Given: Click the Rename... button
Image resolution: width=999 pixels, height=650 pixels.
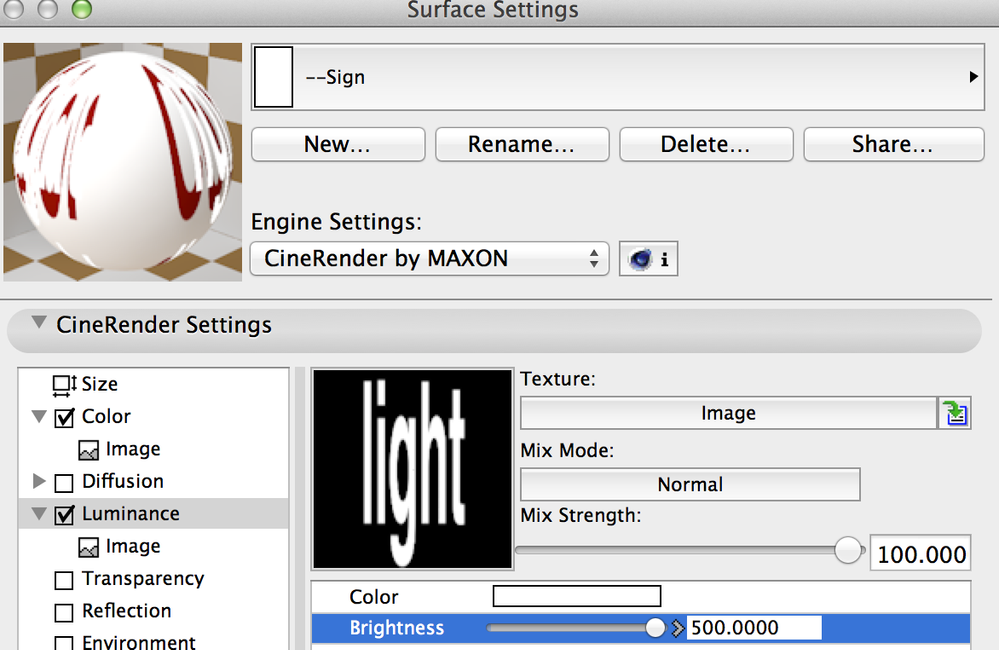Looking at the screenshot, I should [x=522, y=144].
